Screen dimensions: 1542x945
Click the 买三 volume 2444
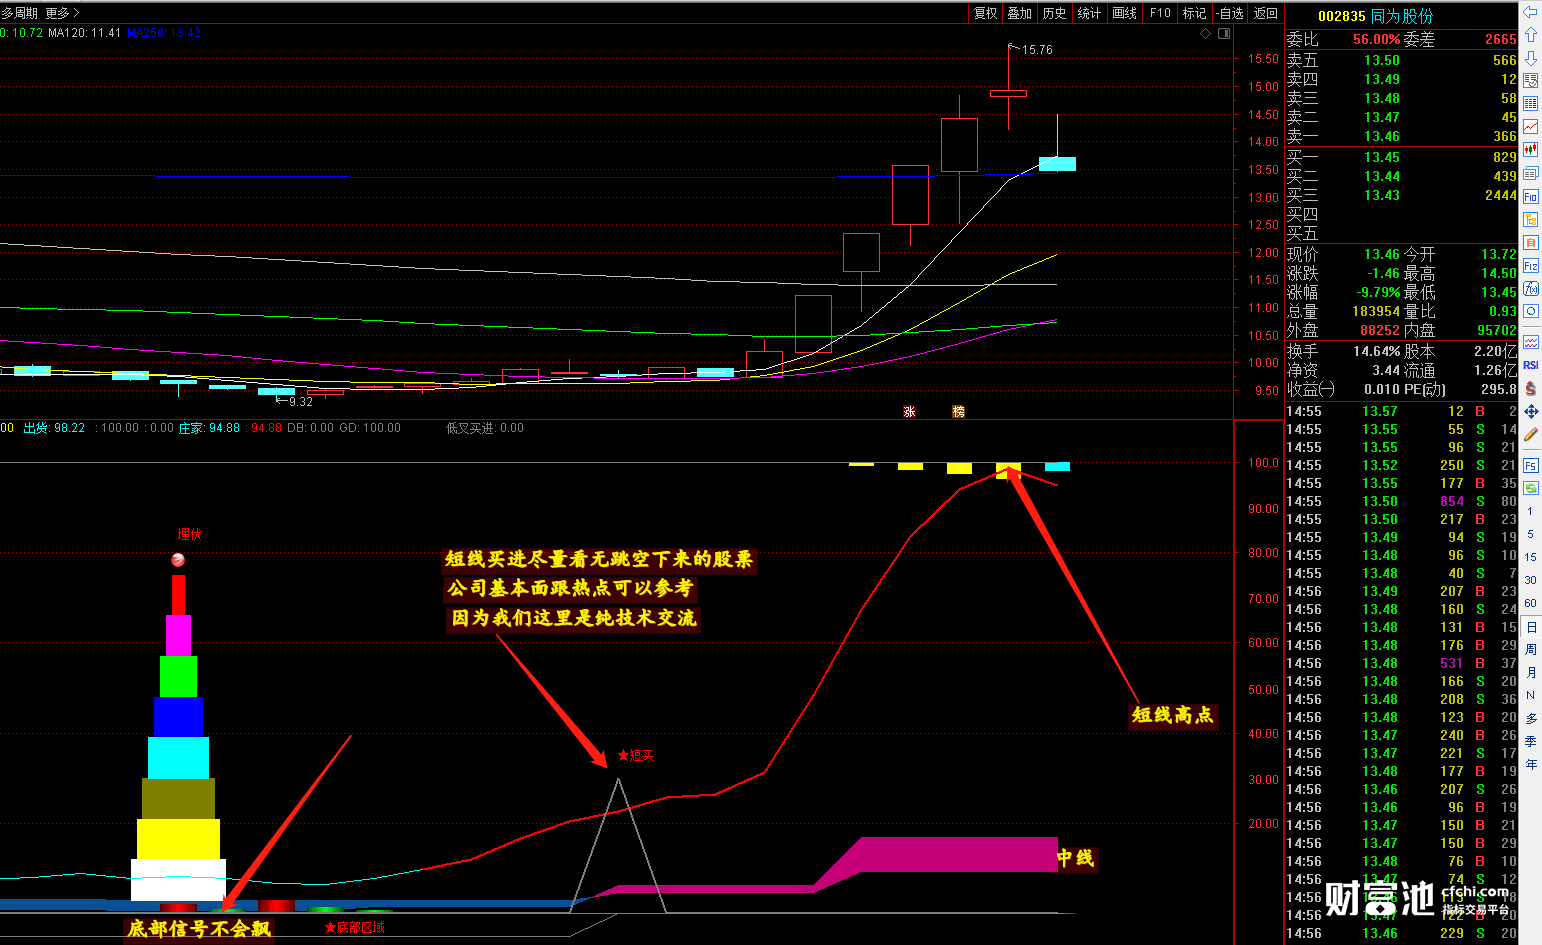click(1500, 195)
